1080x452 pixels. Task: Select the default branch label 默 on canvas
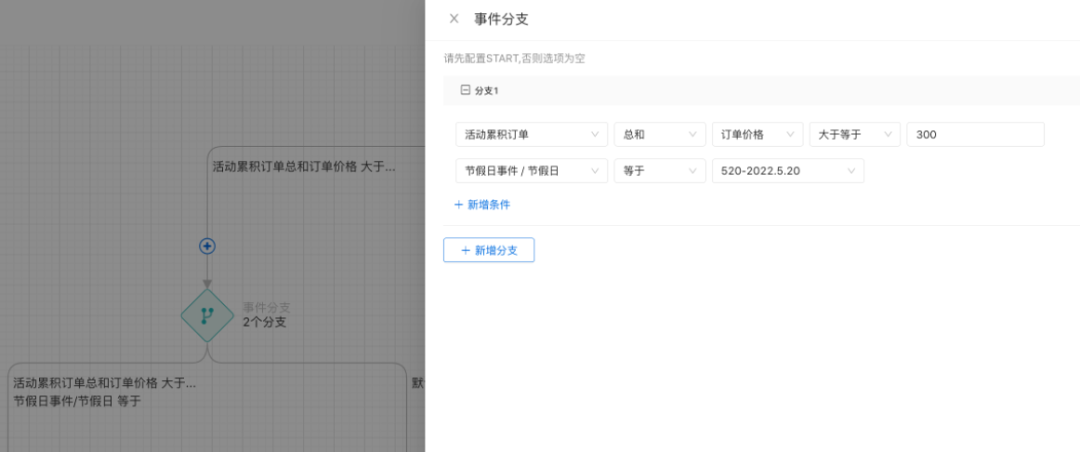[417, 382]
